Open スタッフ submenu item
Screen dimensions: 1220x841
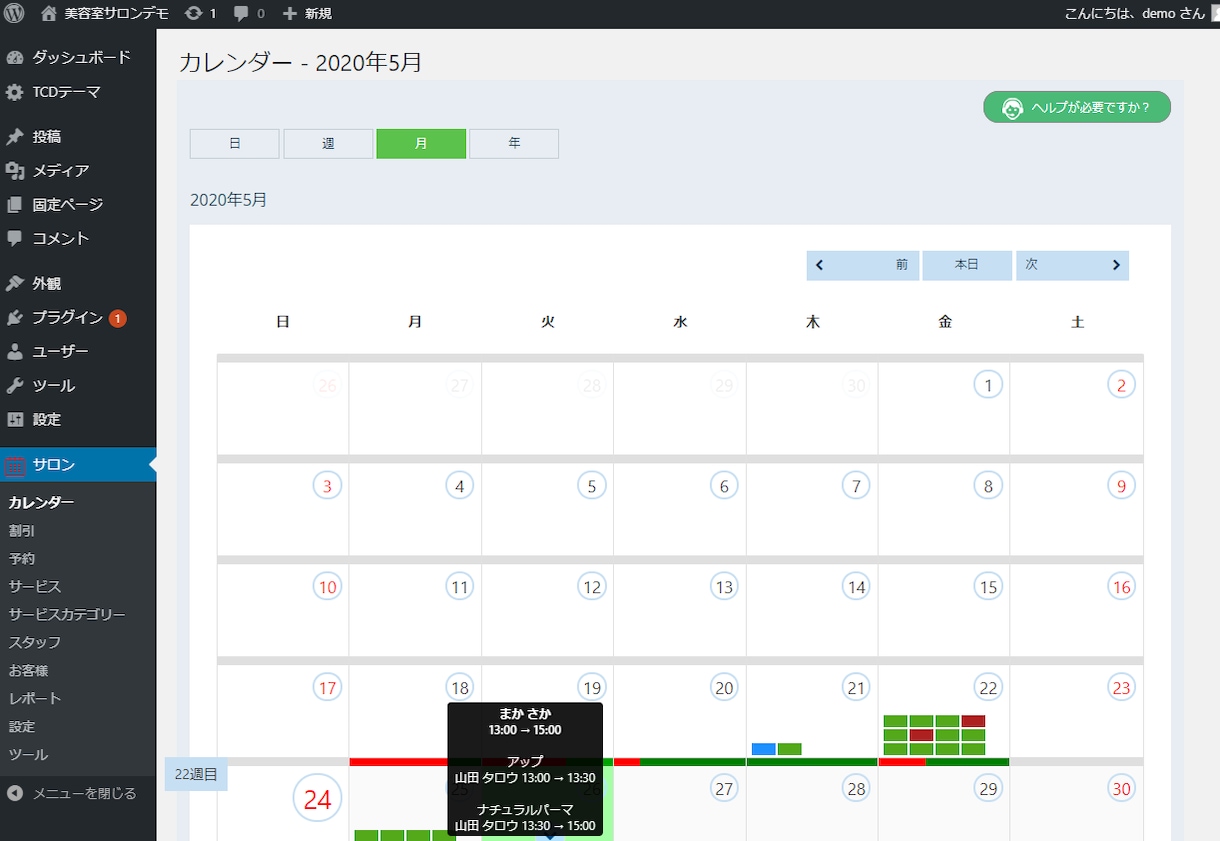point(35,643)
